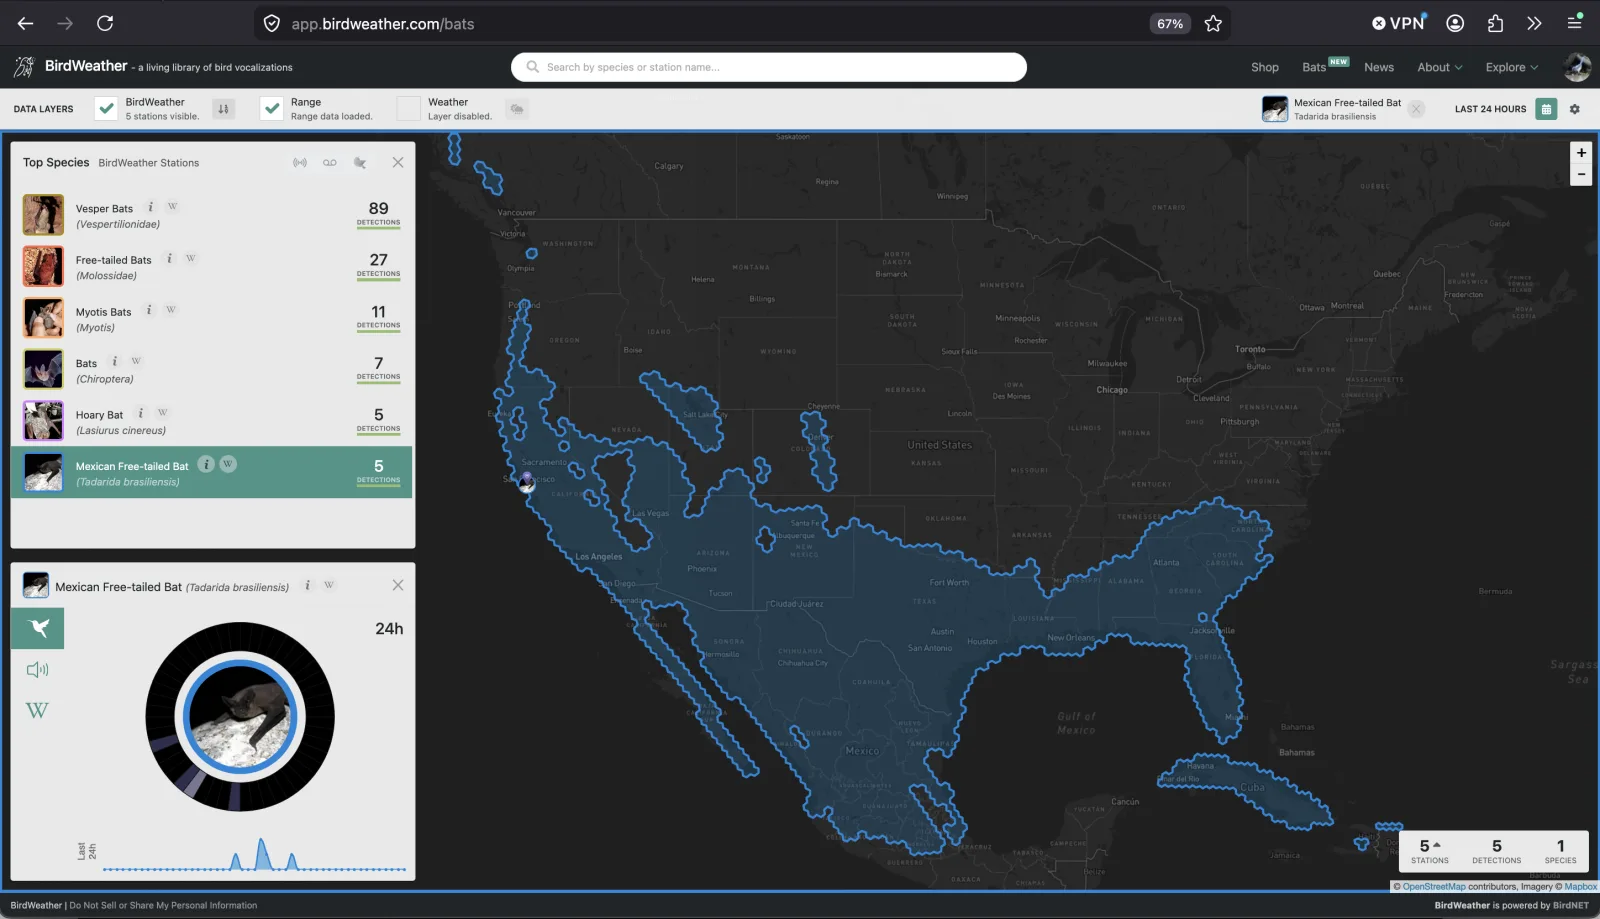
Task: Open map settings gear icon
Action: pos(1575,109)
